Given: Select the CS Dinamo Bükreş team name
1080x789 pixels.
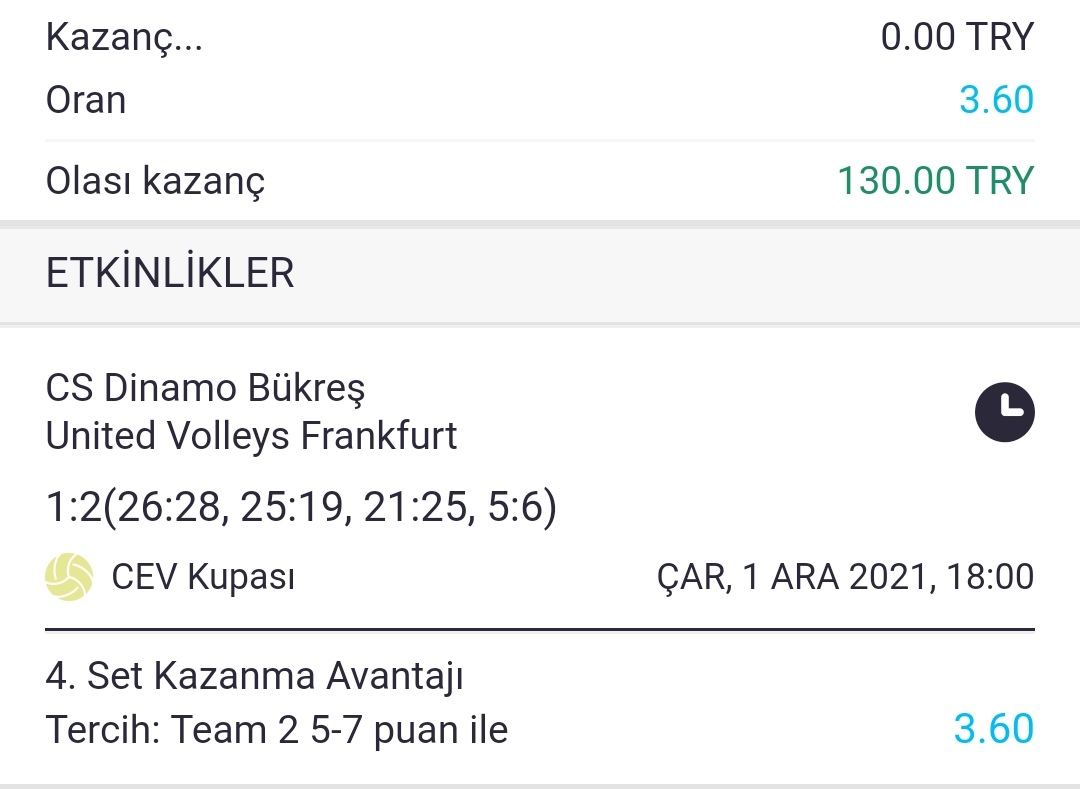Looking at the screenshot, I should (x=205, y=388).
